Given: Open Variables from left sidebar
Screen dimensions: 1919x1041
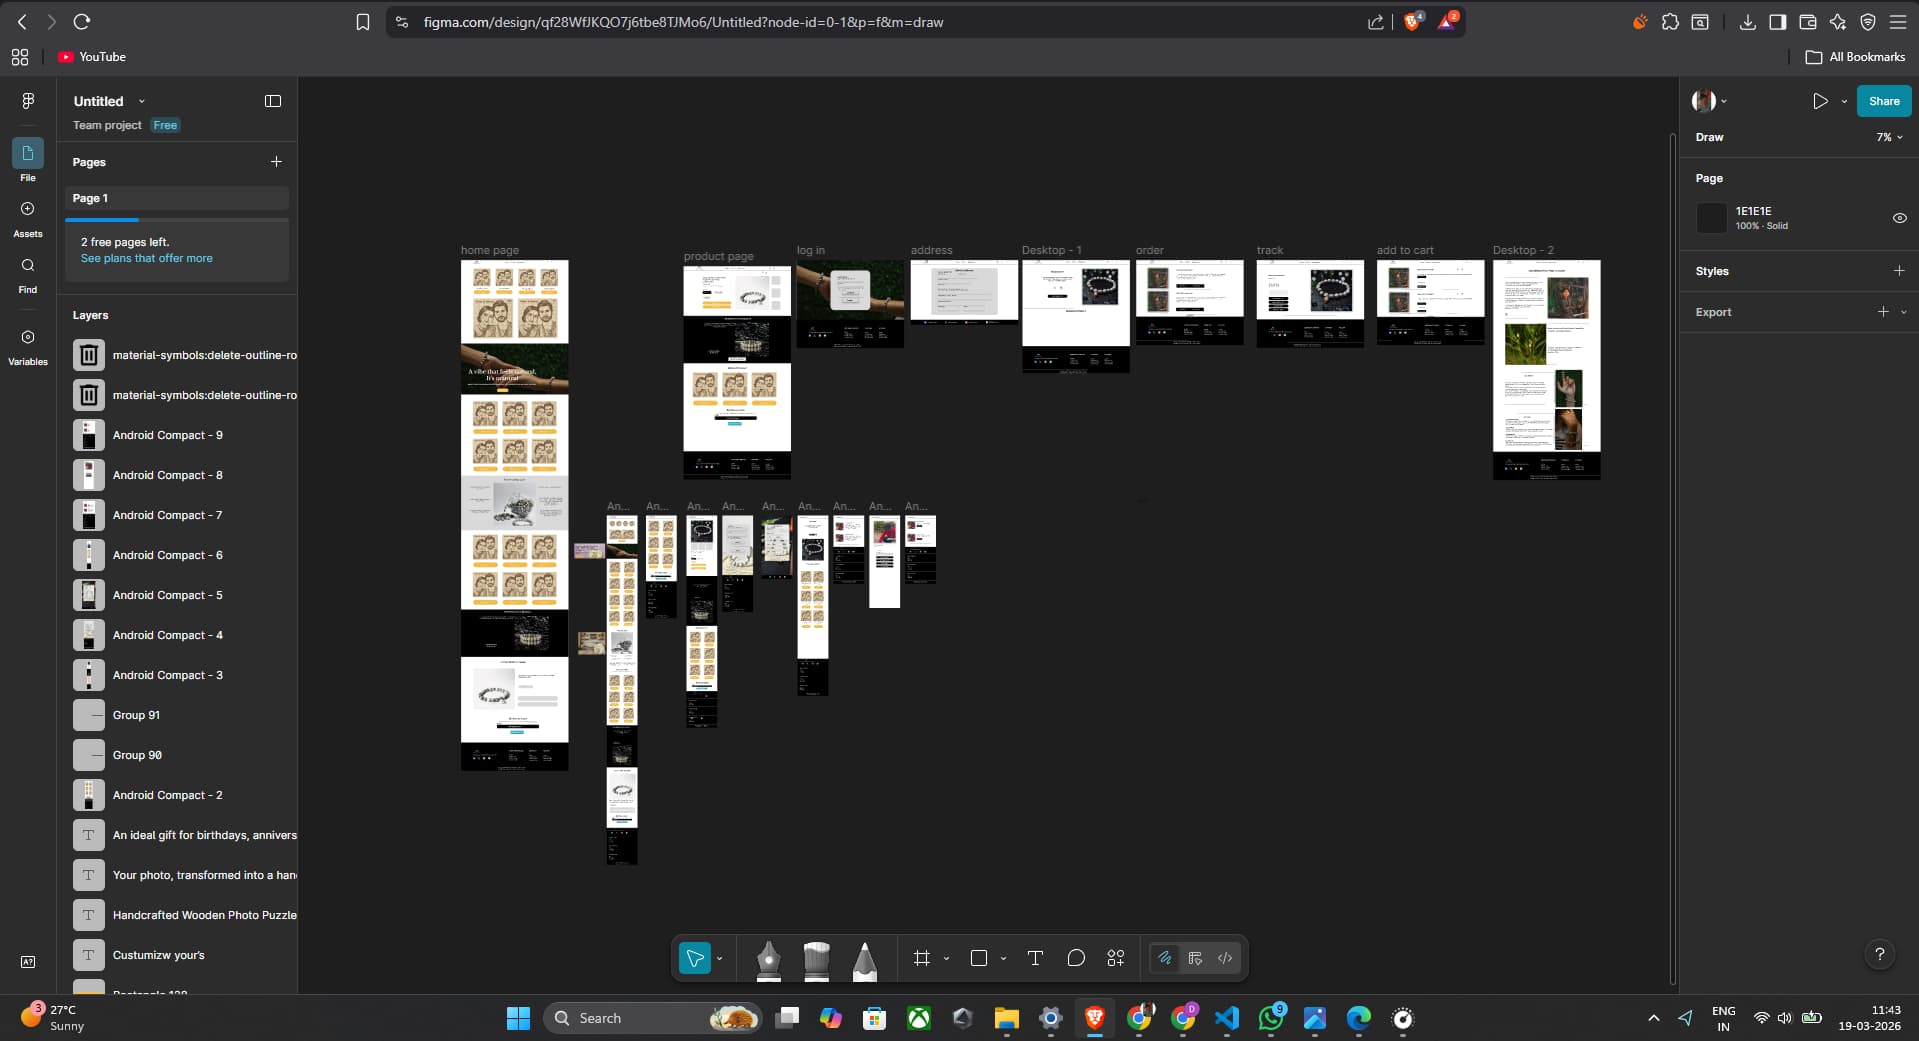Looking at the screenshot, I should [28, 346].
